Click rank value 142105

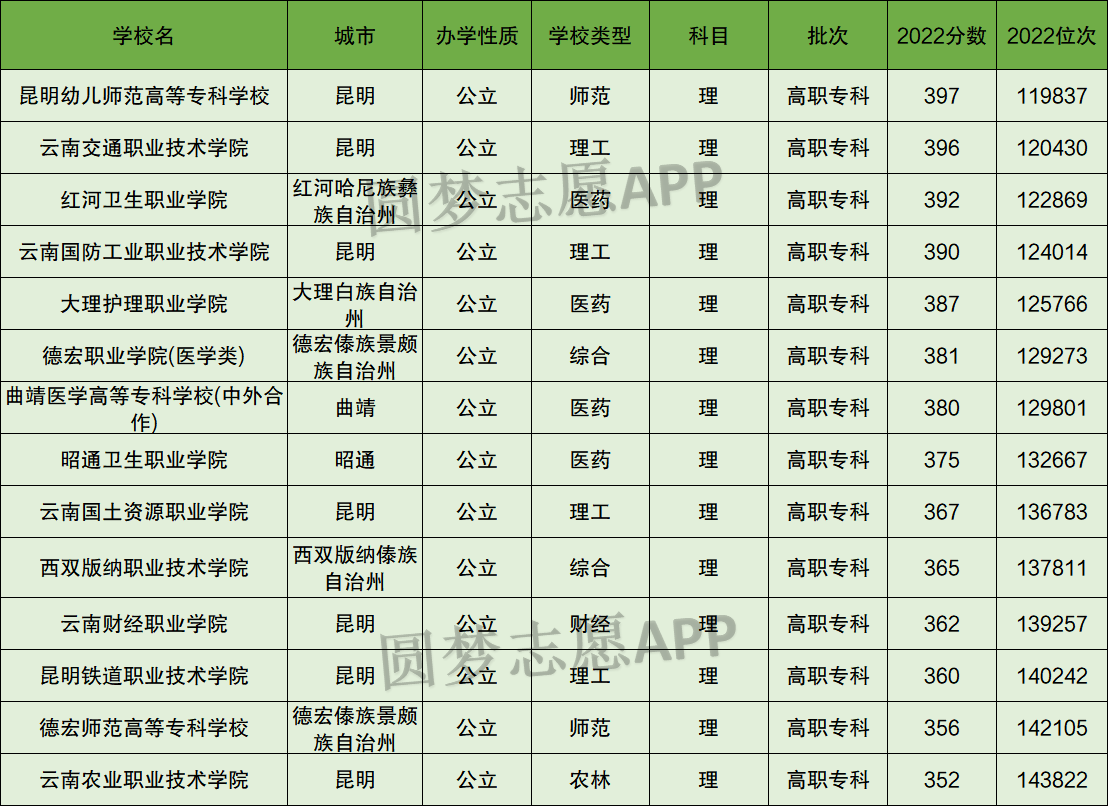pos(1051,728)
